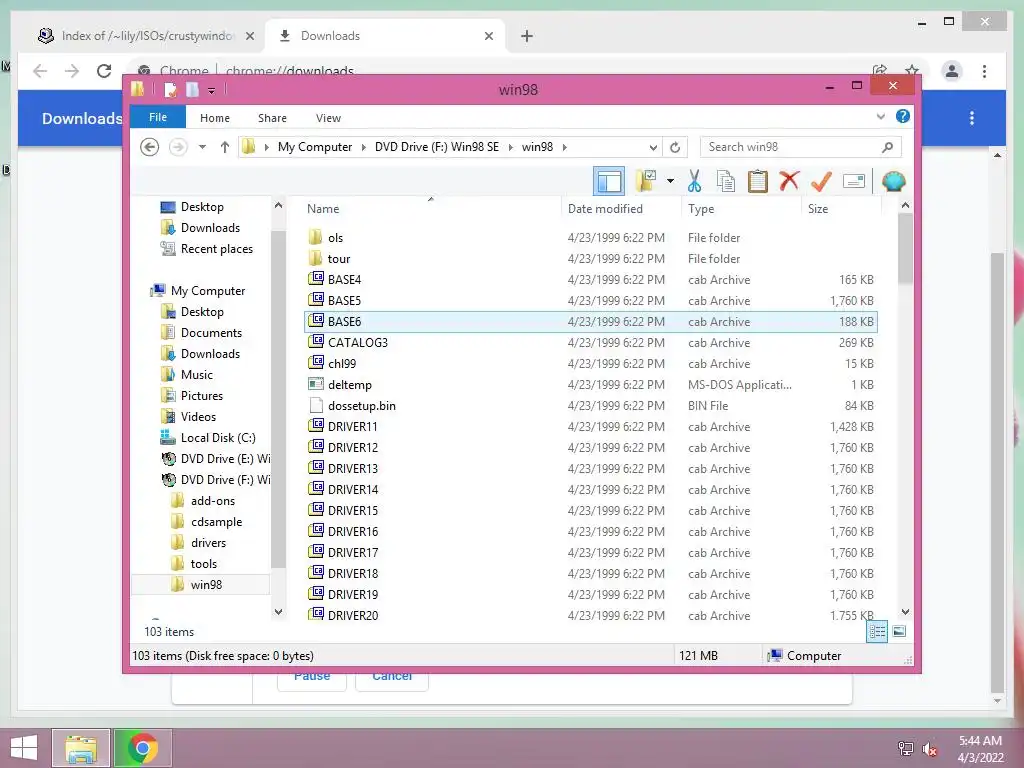
Task: Click My Computer in the address breadcrumb
Action: coord(315,147)
